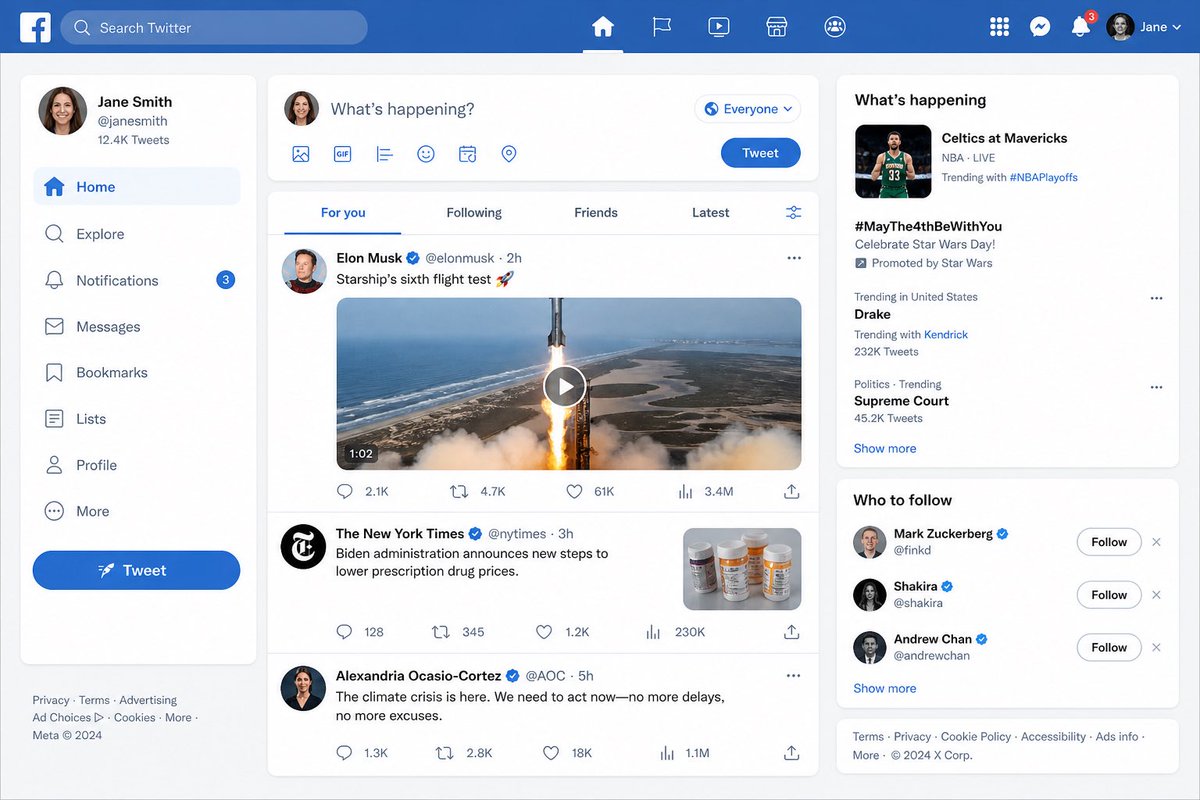Dismiss Mark Zuckerberg follow suggestion
1200x800 pixels.
tap(1157, 542)
